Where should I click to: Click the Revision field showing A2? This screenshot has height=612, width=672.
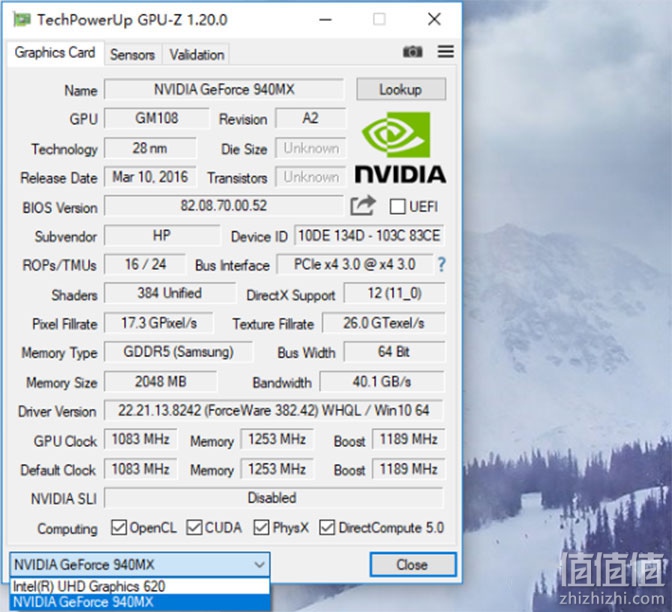310,118
